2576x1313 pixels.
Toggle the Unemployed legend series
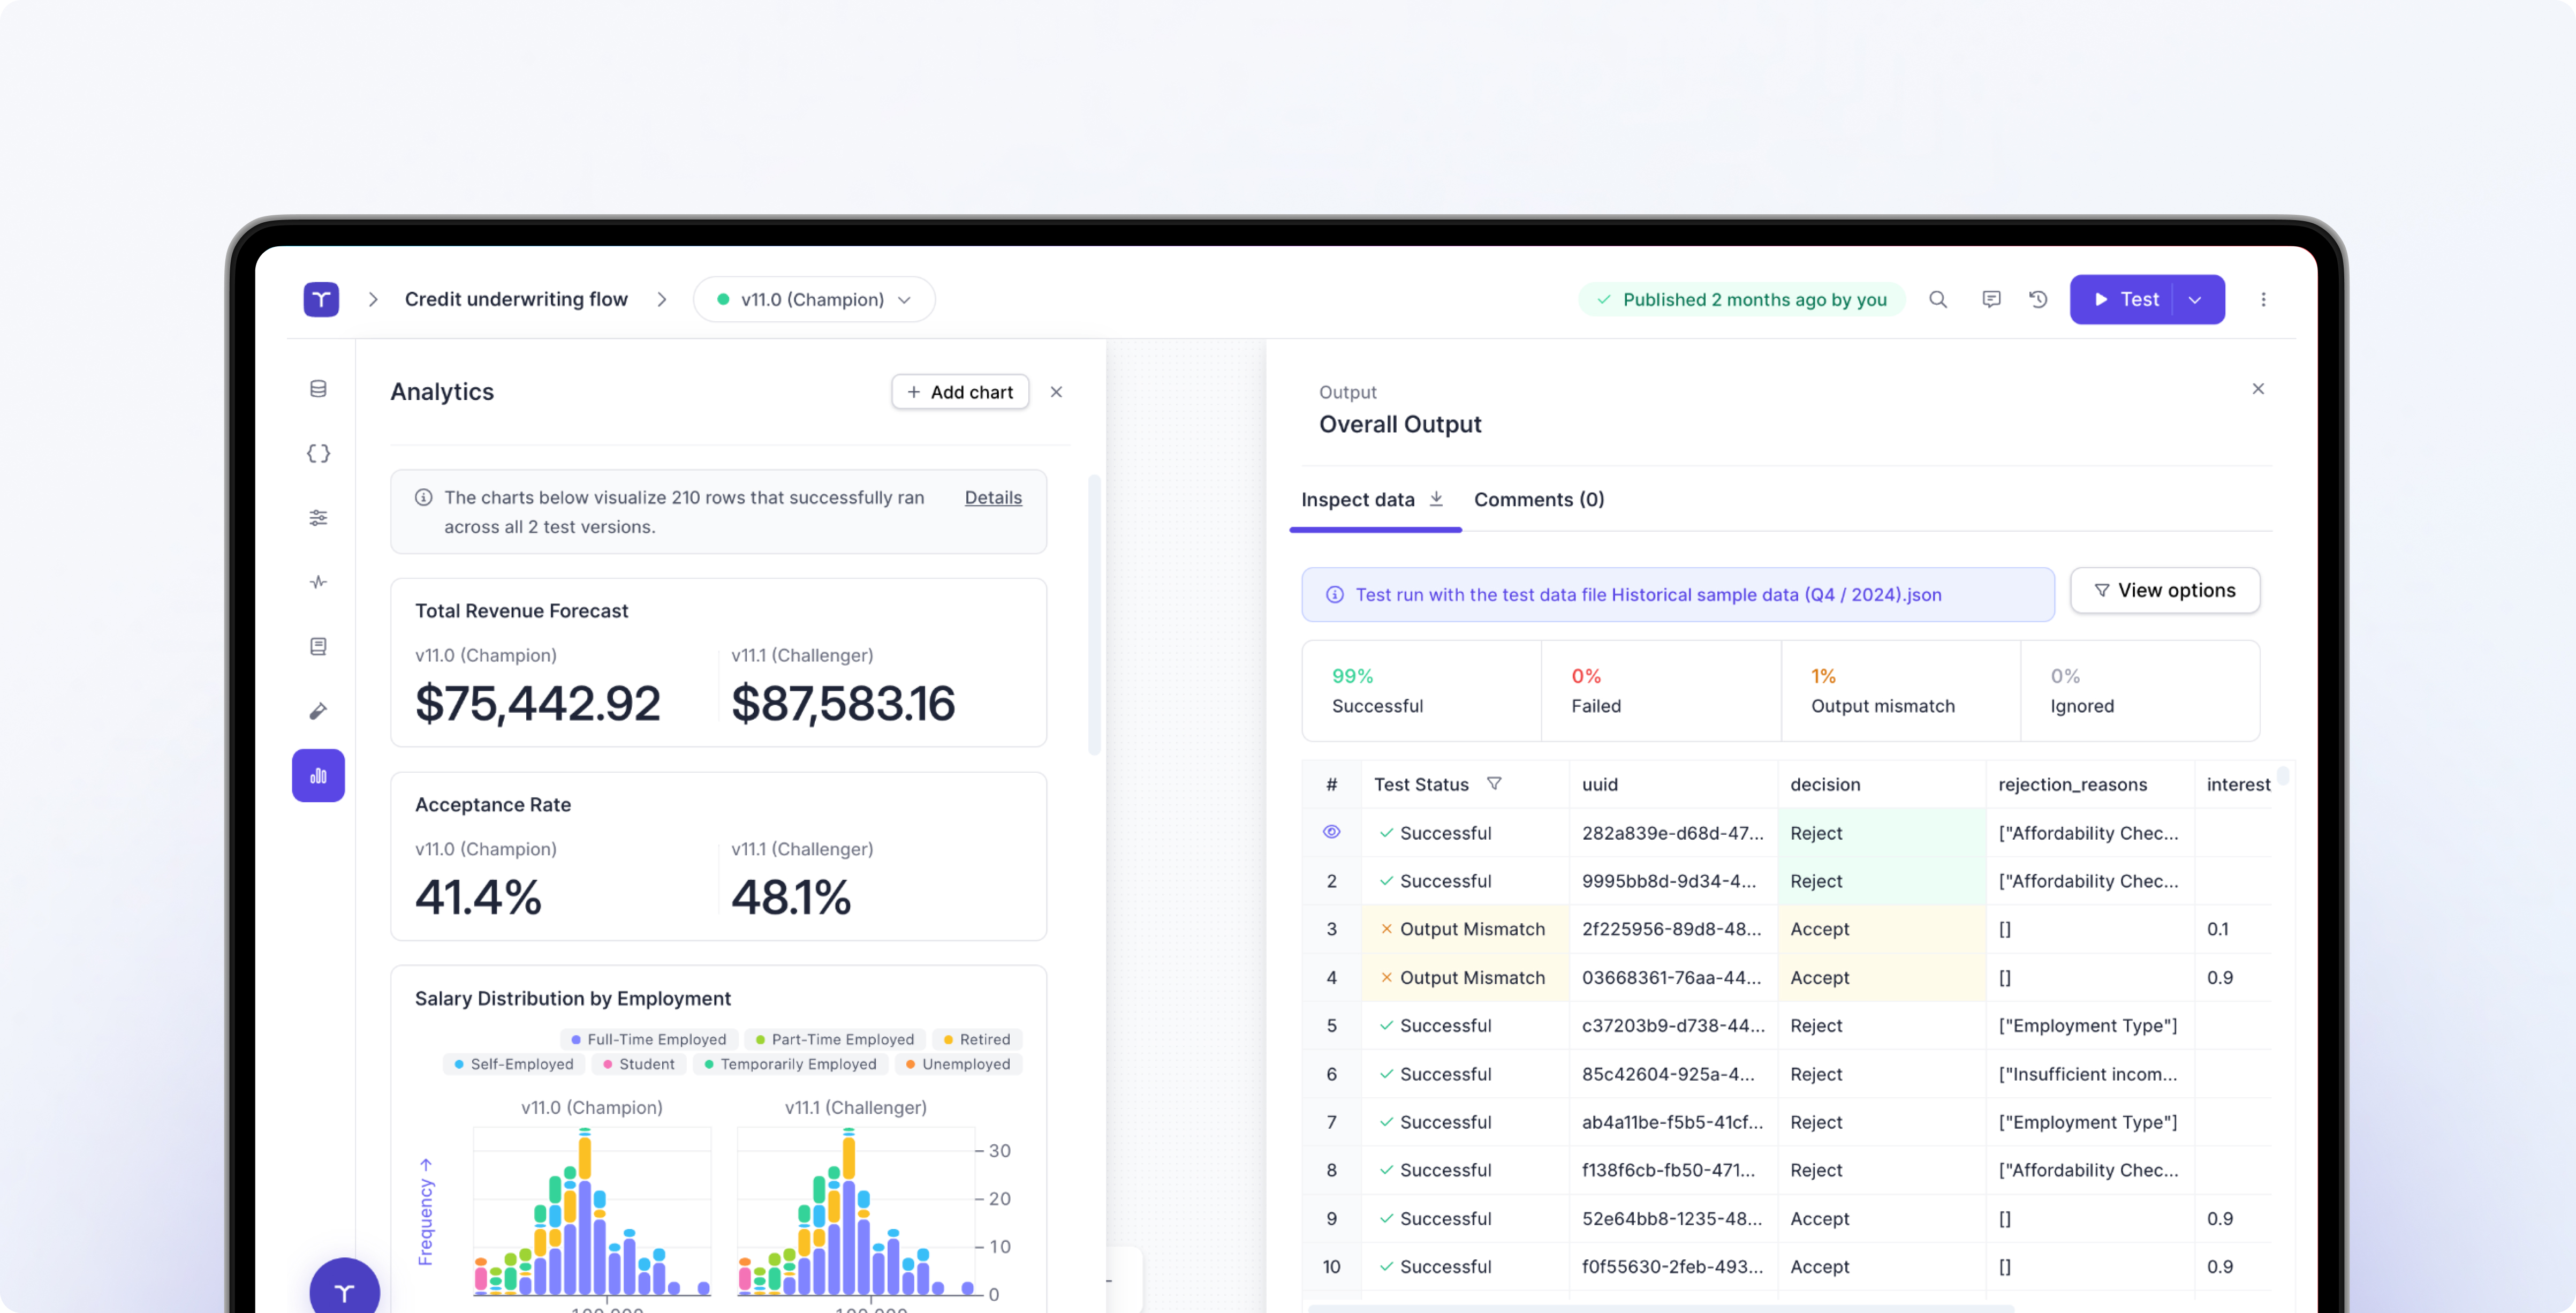[x=957, y=1064]
